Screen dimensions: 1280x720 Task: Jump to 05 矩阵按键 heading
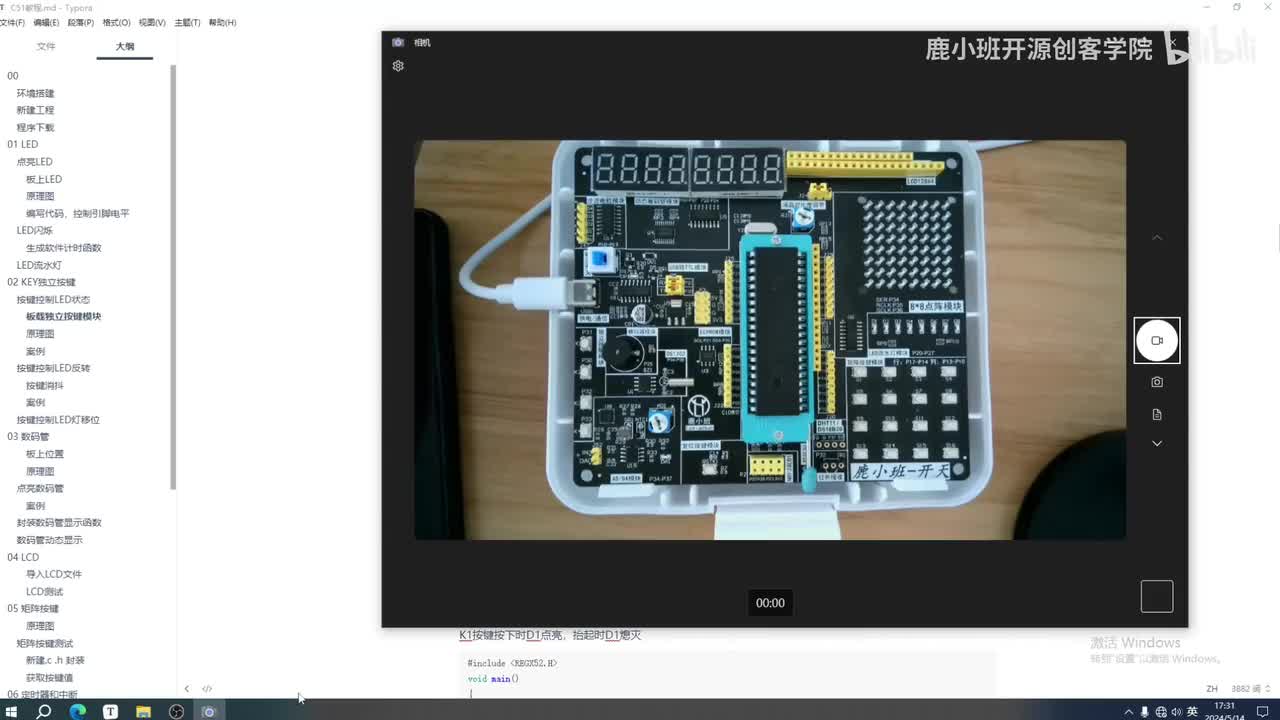[x=33, y=608]
